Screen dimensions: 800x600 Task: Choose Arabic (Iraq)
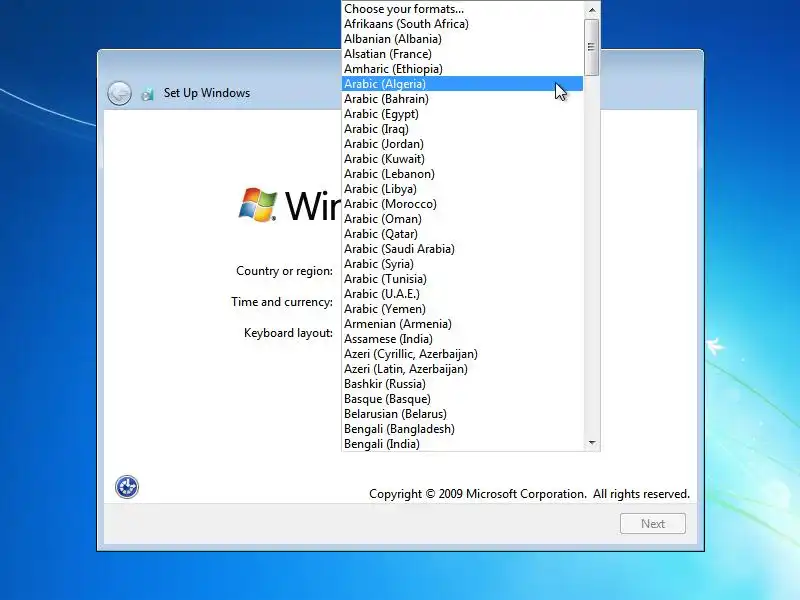(x=462, y=129)
